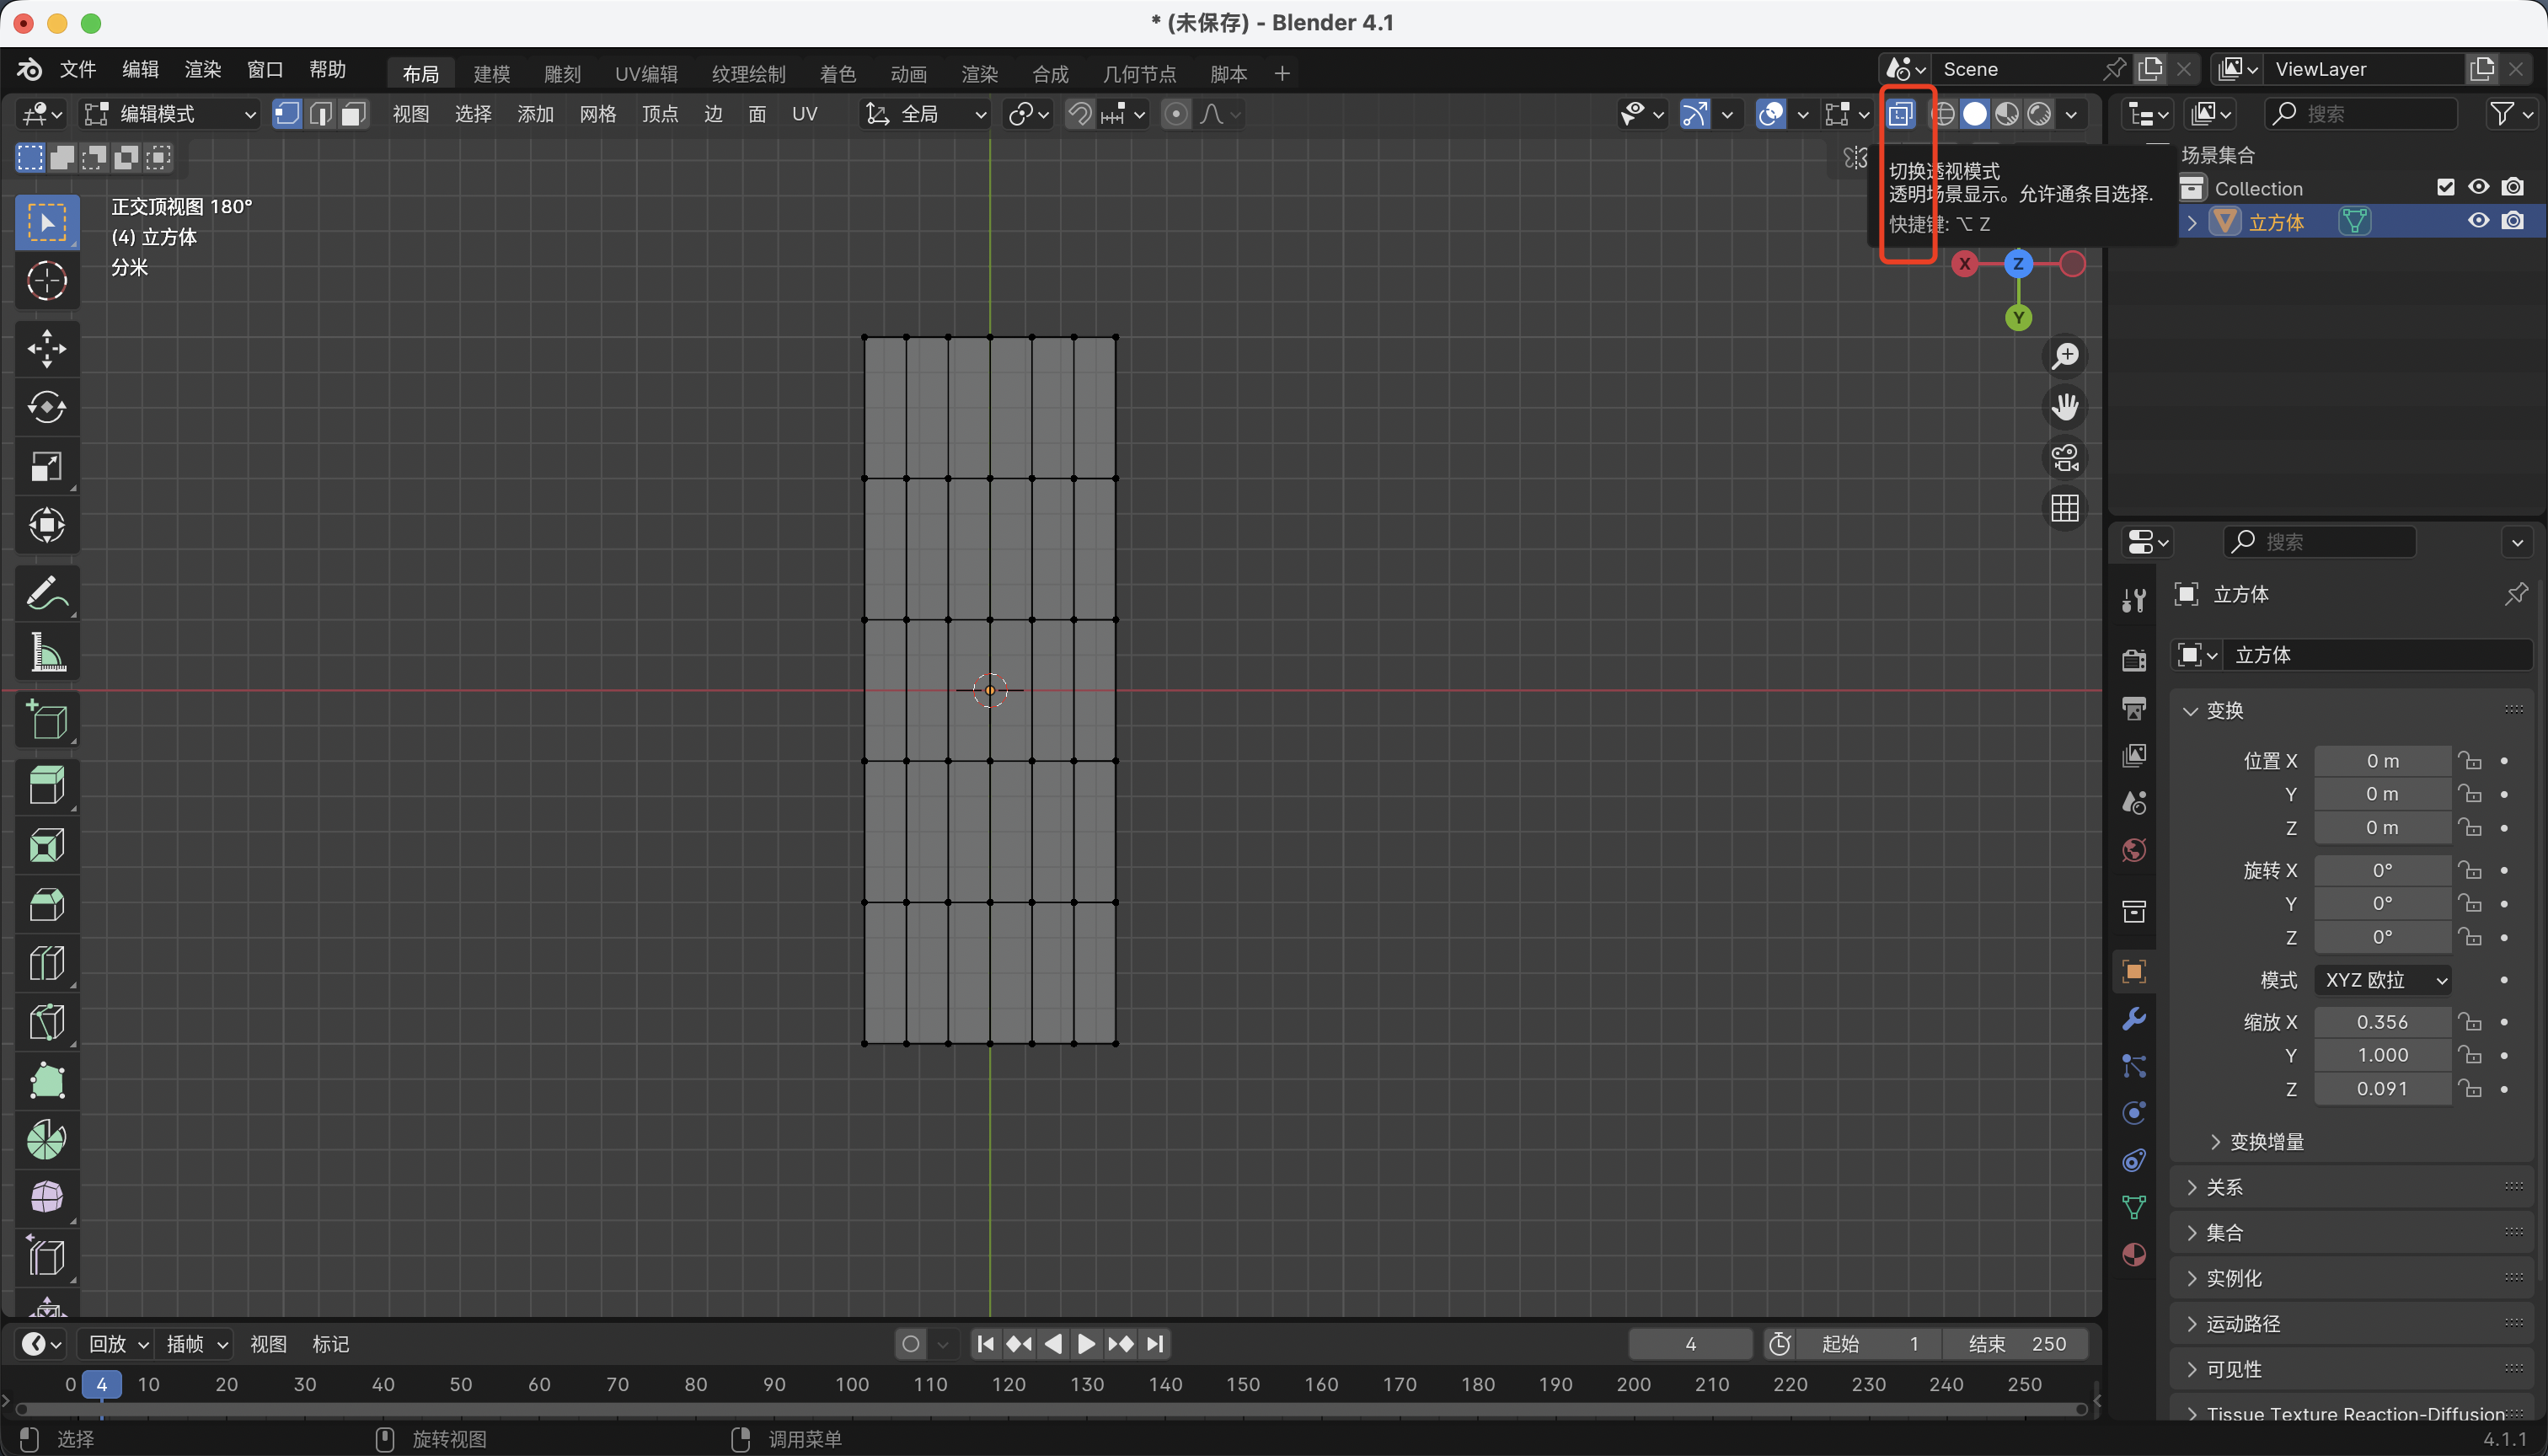Open the 编辑模式 mode dropdown
The image size is (2548, 1456).
(x=170, y=114)
